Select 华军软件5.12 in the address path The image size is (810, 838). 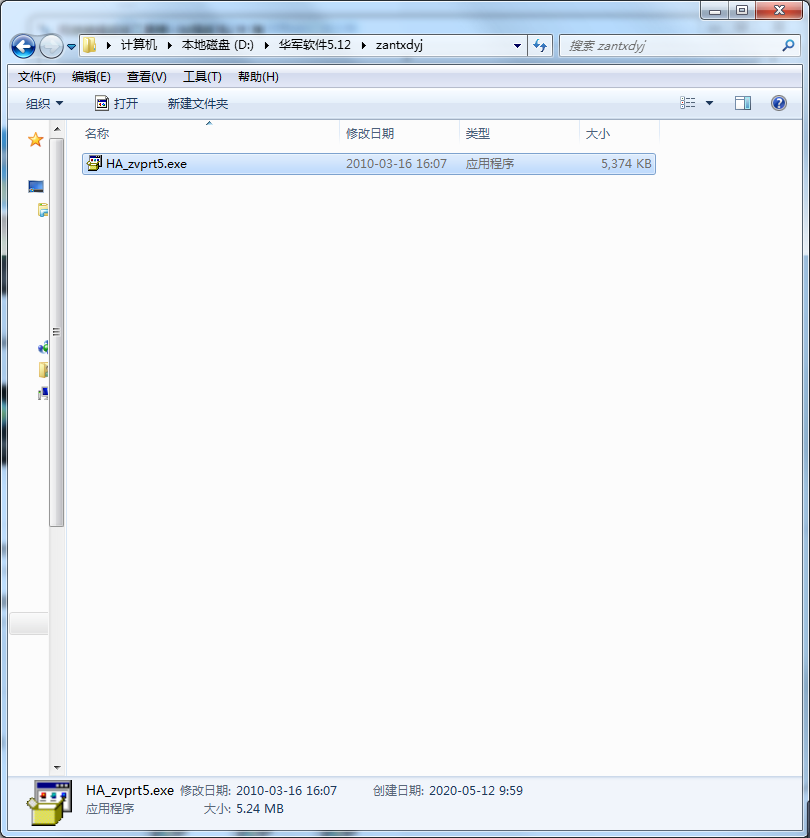[x=315, y=45]
